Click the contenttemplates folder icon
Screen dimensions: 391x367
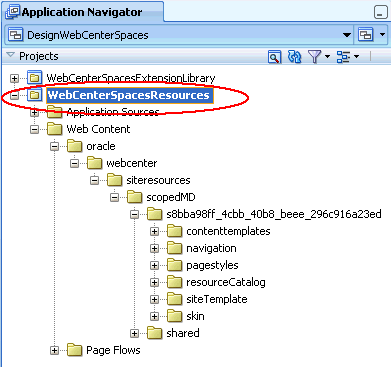pos(174,231)
